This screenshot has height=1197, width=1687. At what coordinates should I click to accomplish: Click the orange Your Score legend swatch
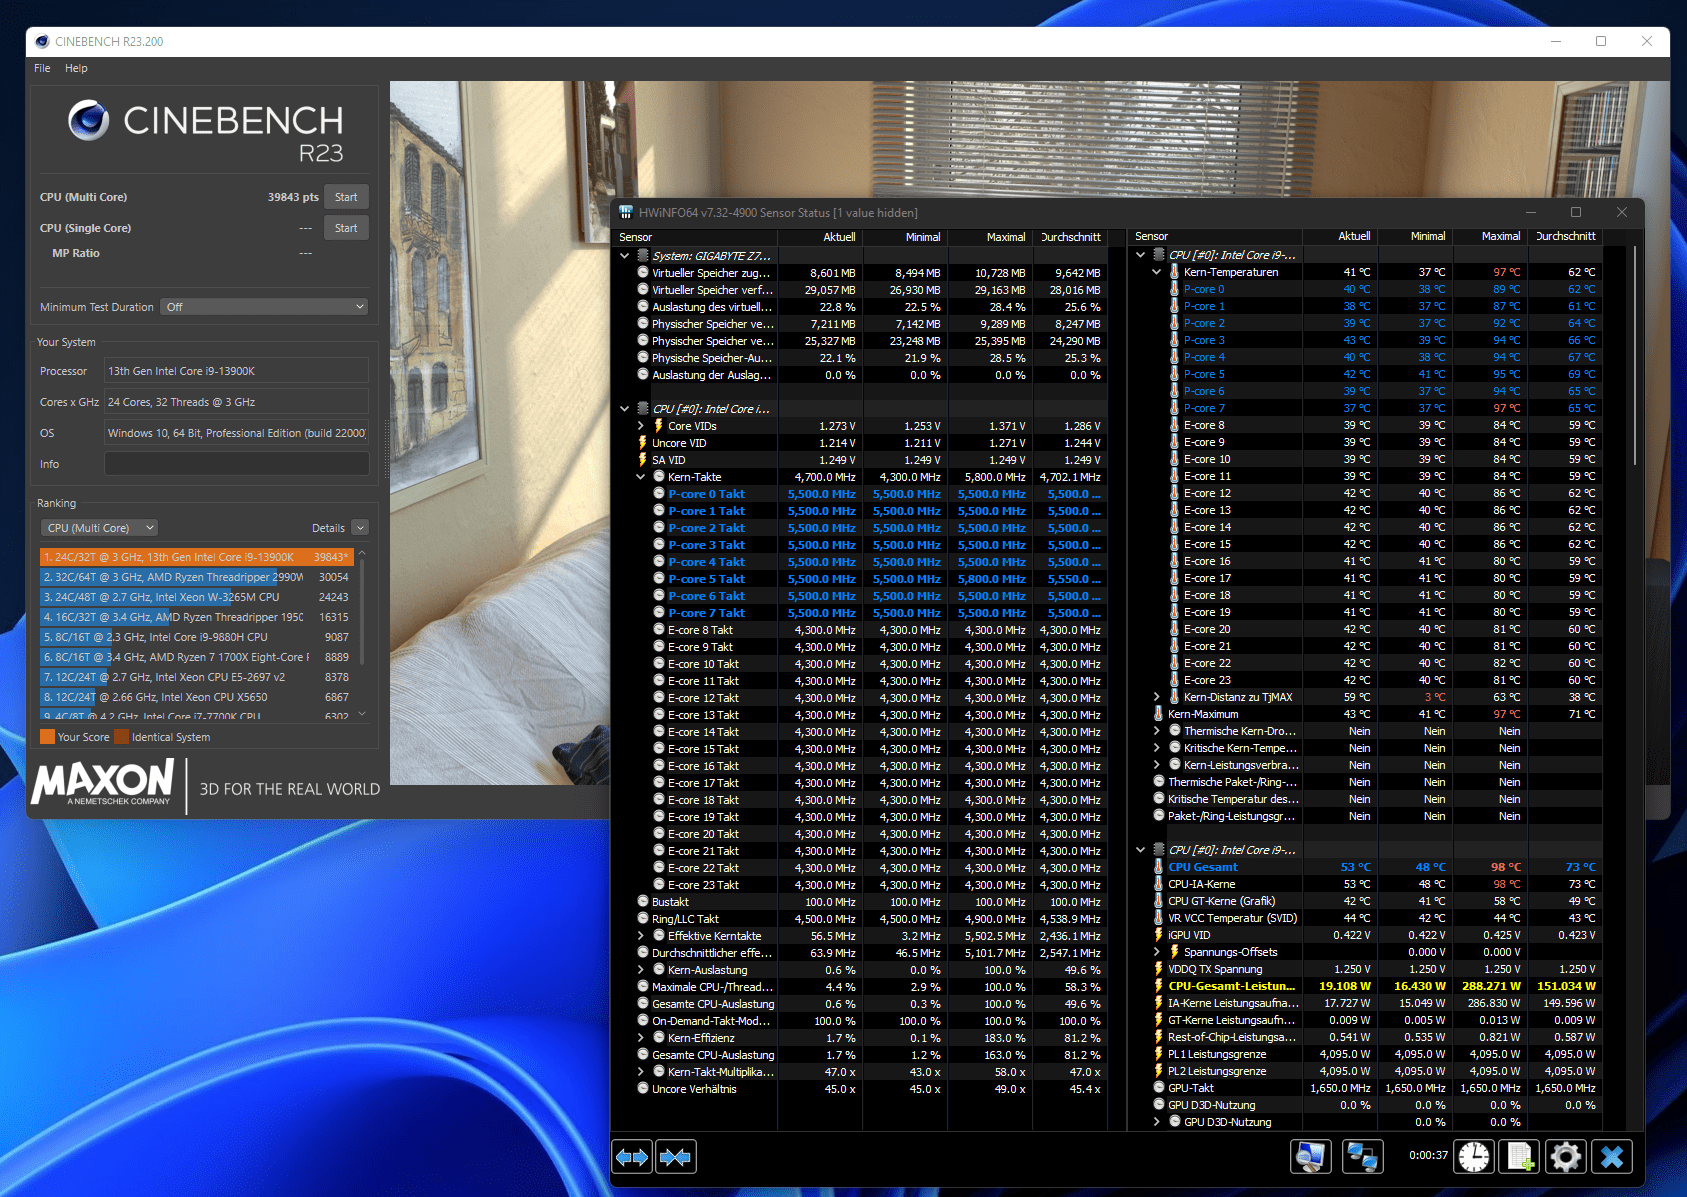tap(47, 737)
